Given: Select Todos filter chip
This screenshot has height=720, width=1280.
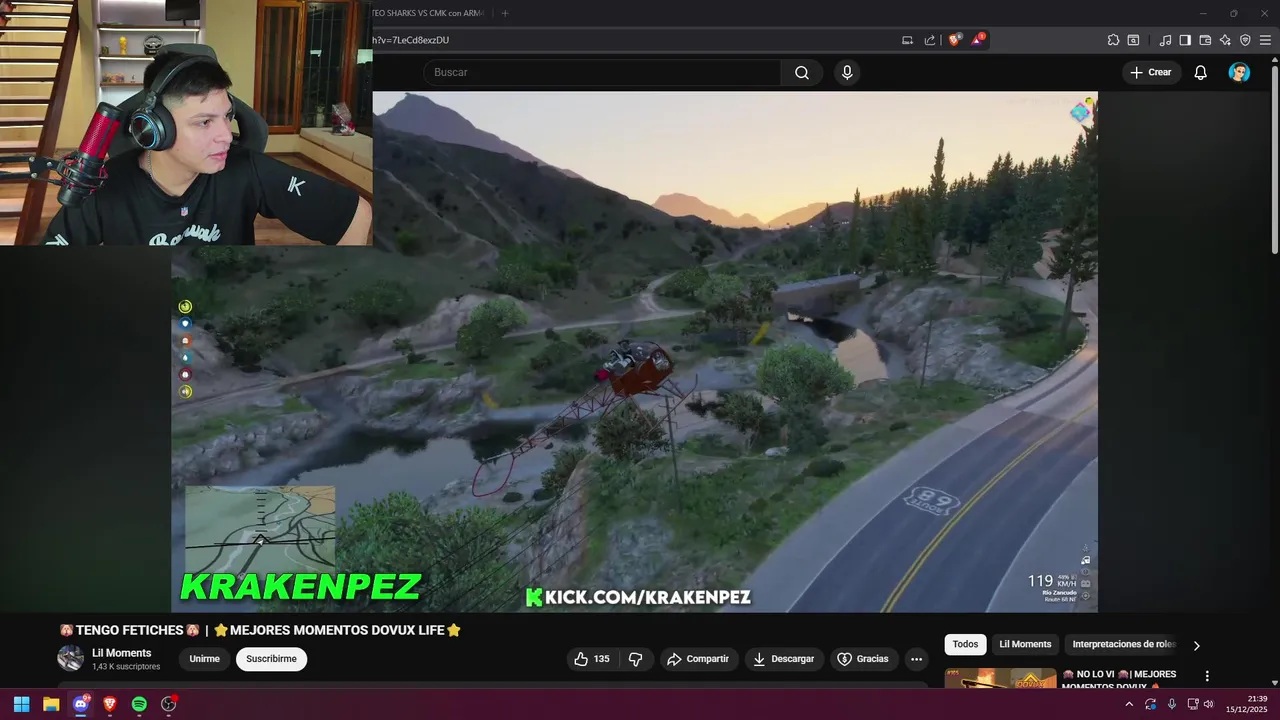Looking at the screenshot, I should tap(965, 645).
